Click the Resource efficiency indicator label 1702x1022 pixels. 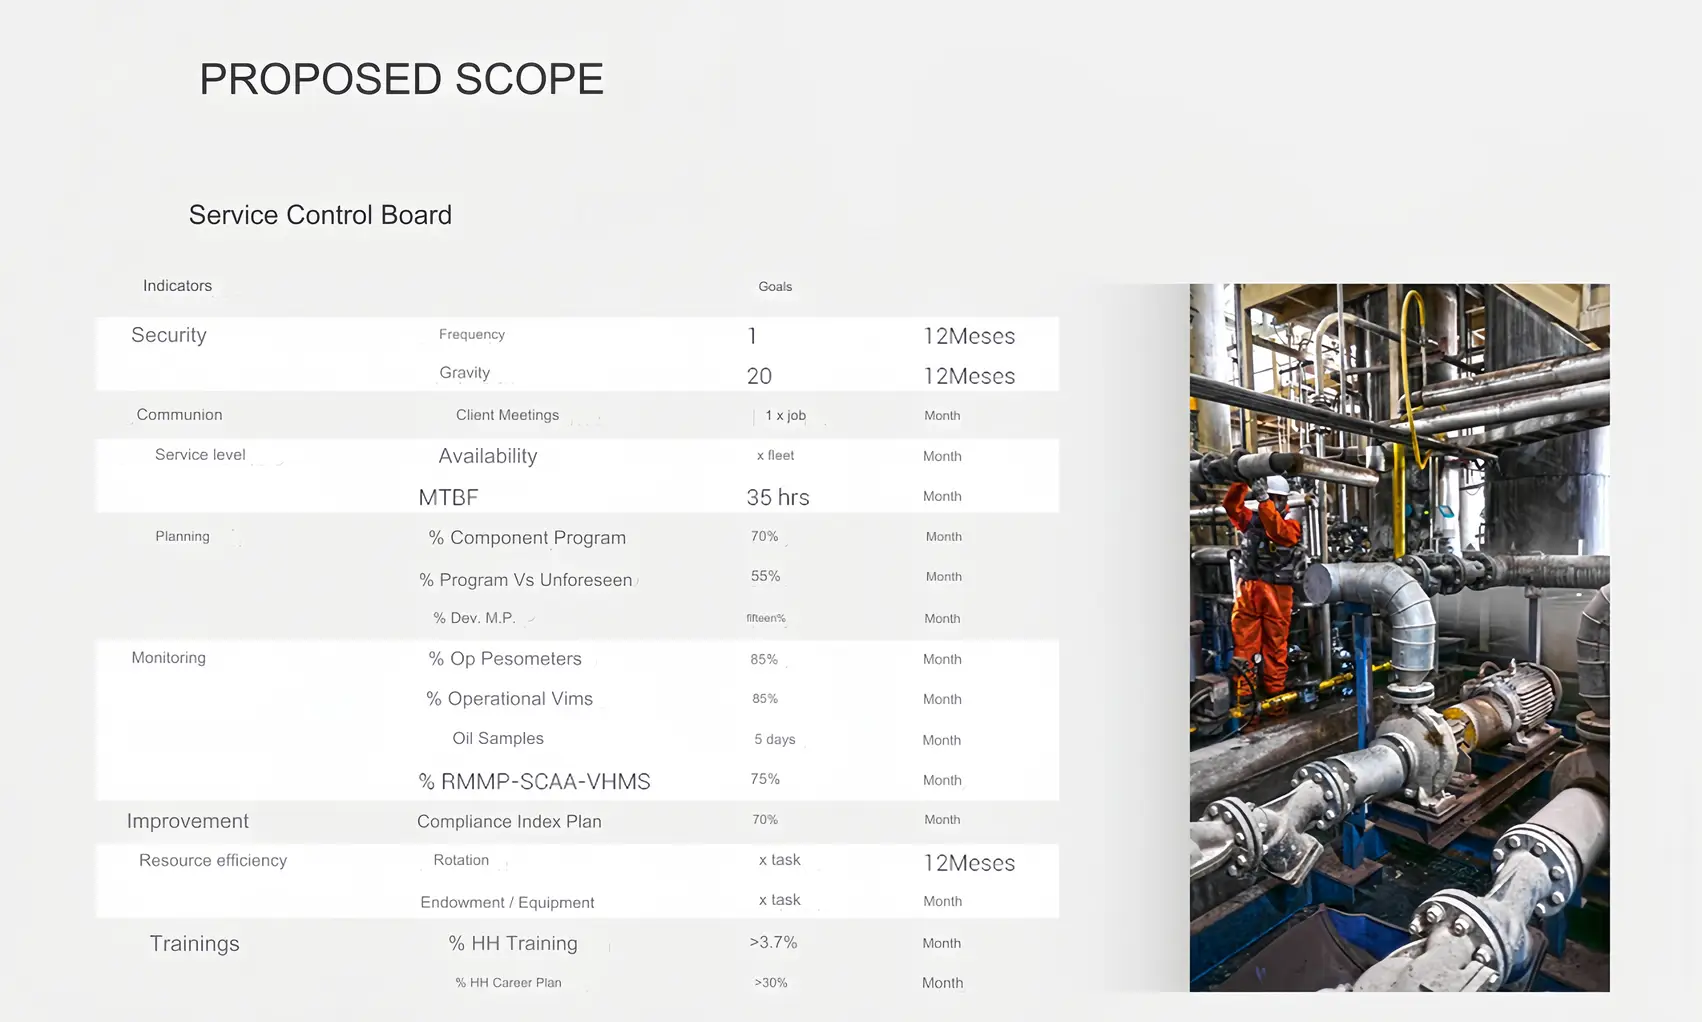click(213, 860)
